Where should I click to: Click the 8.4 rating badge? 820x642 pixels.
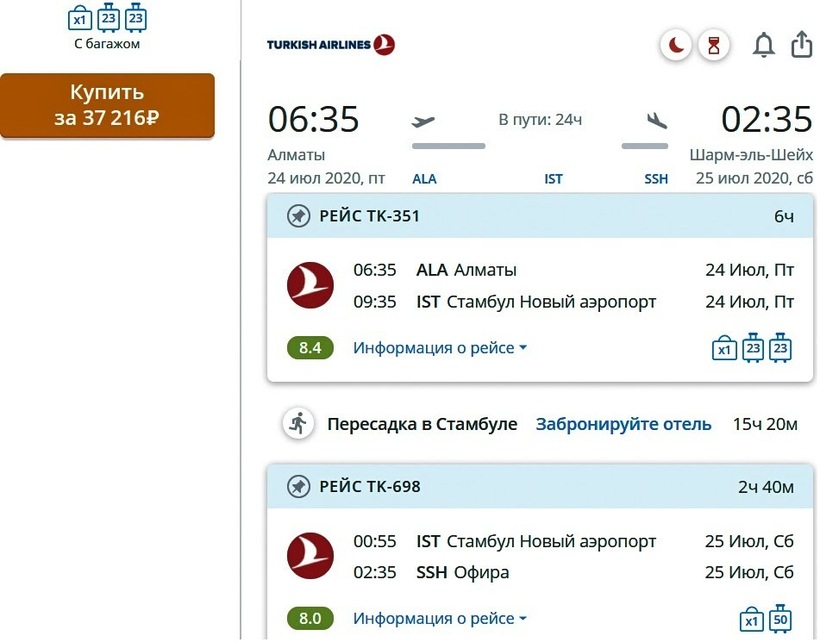310,348
